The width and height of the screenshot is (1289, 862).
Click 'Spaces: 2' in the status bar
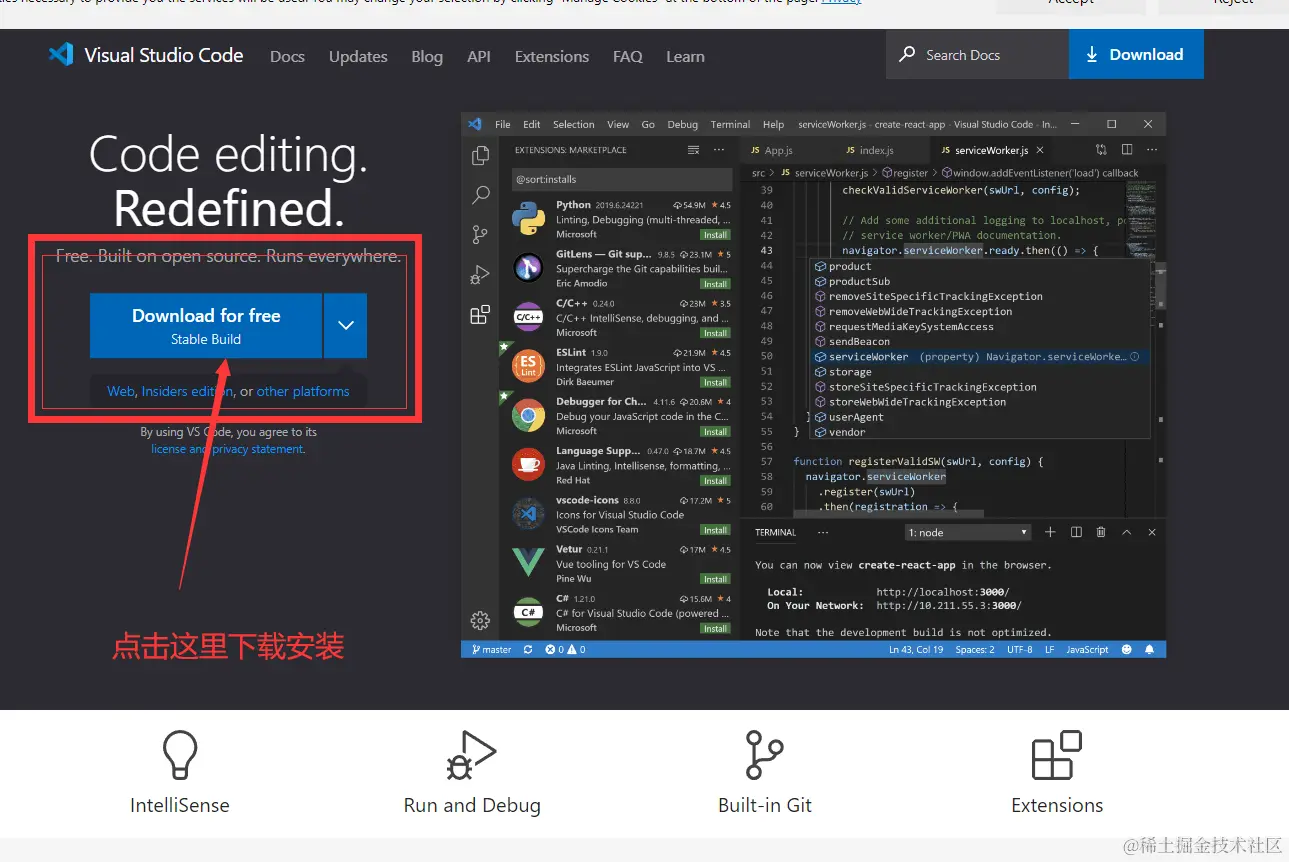pyautogui.click(x=975, y=650)
